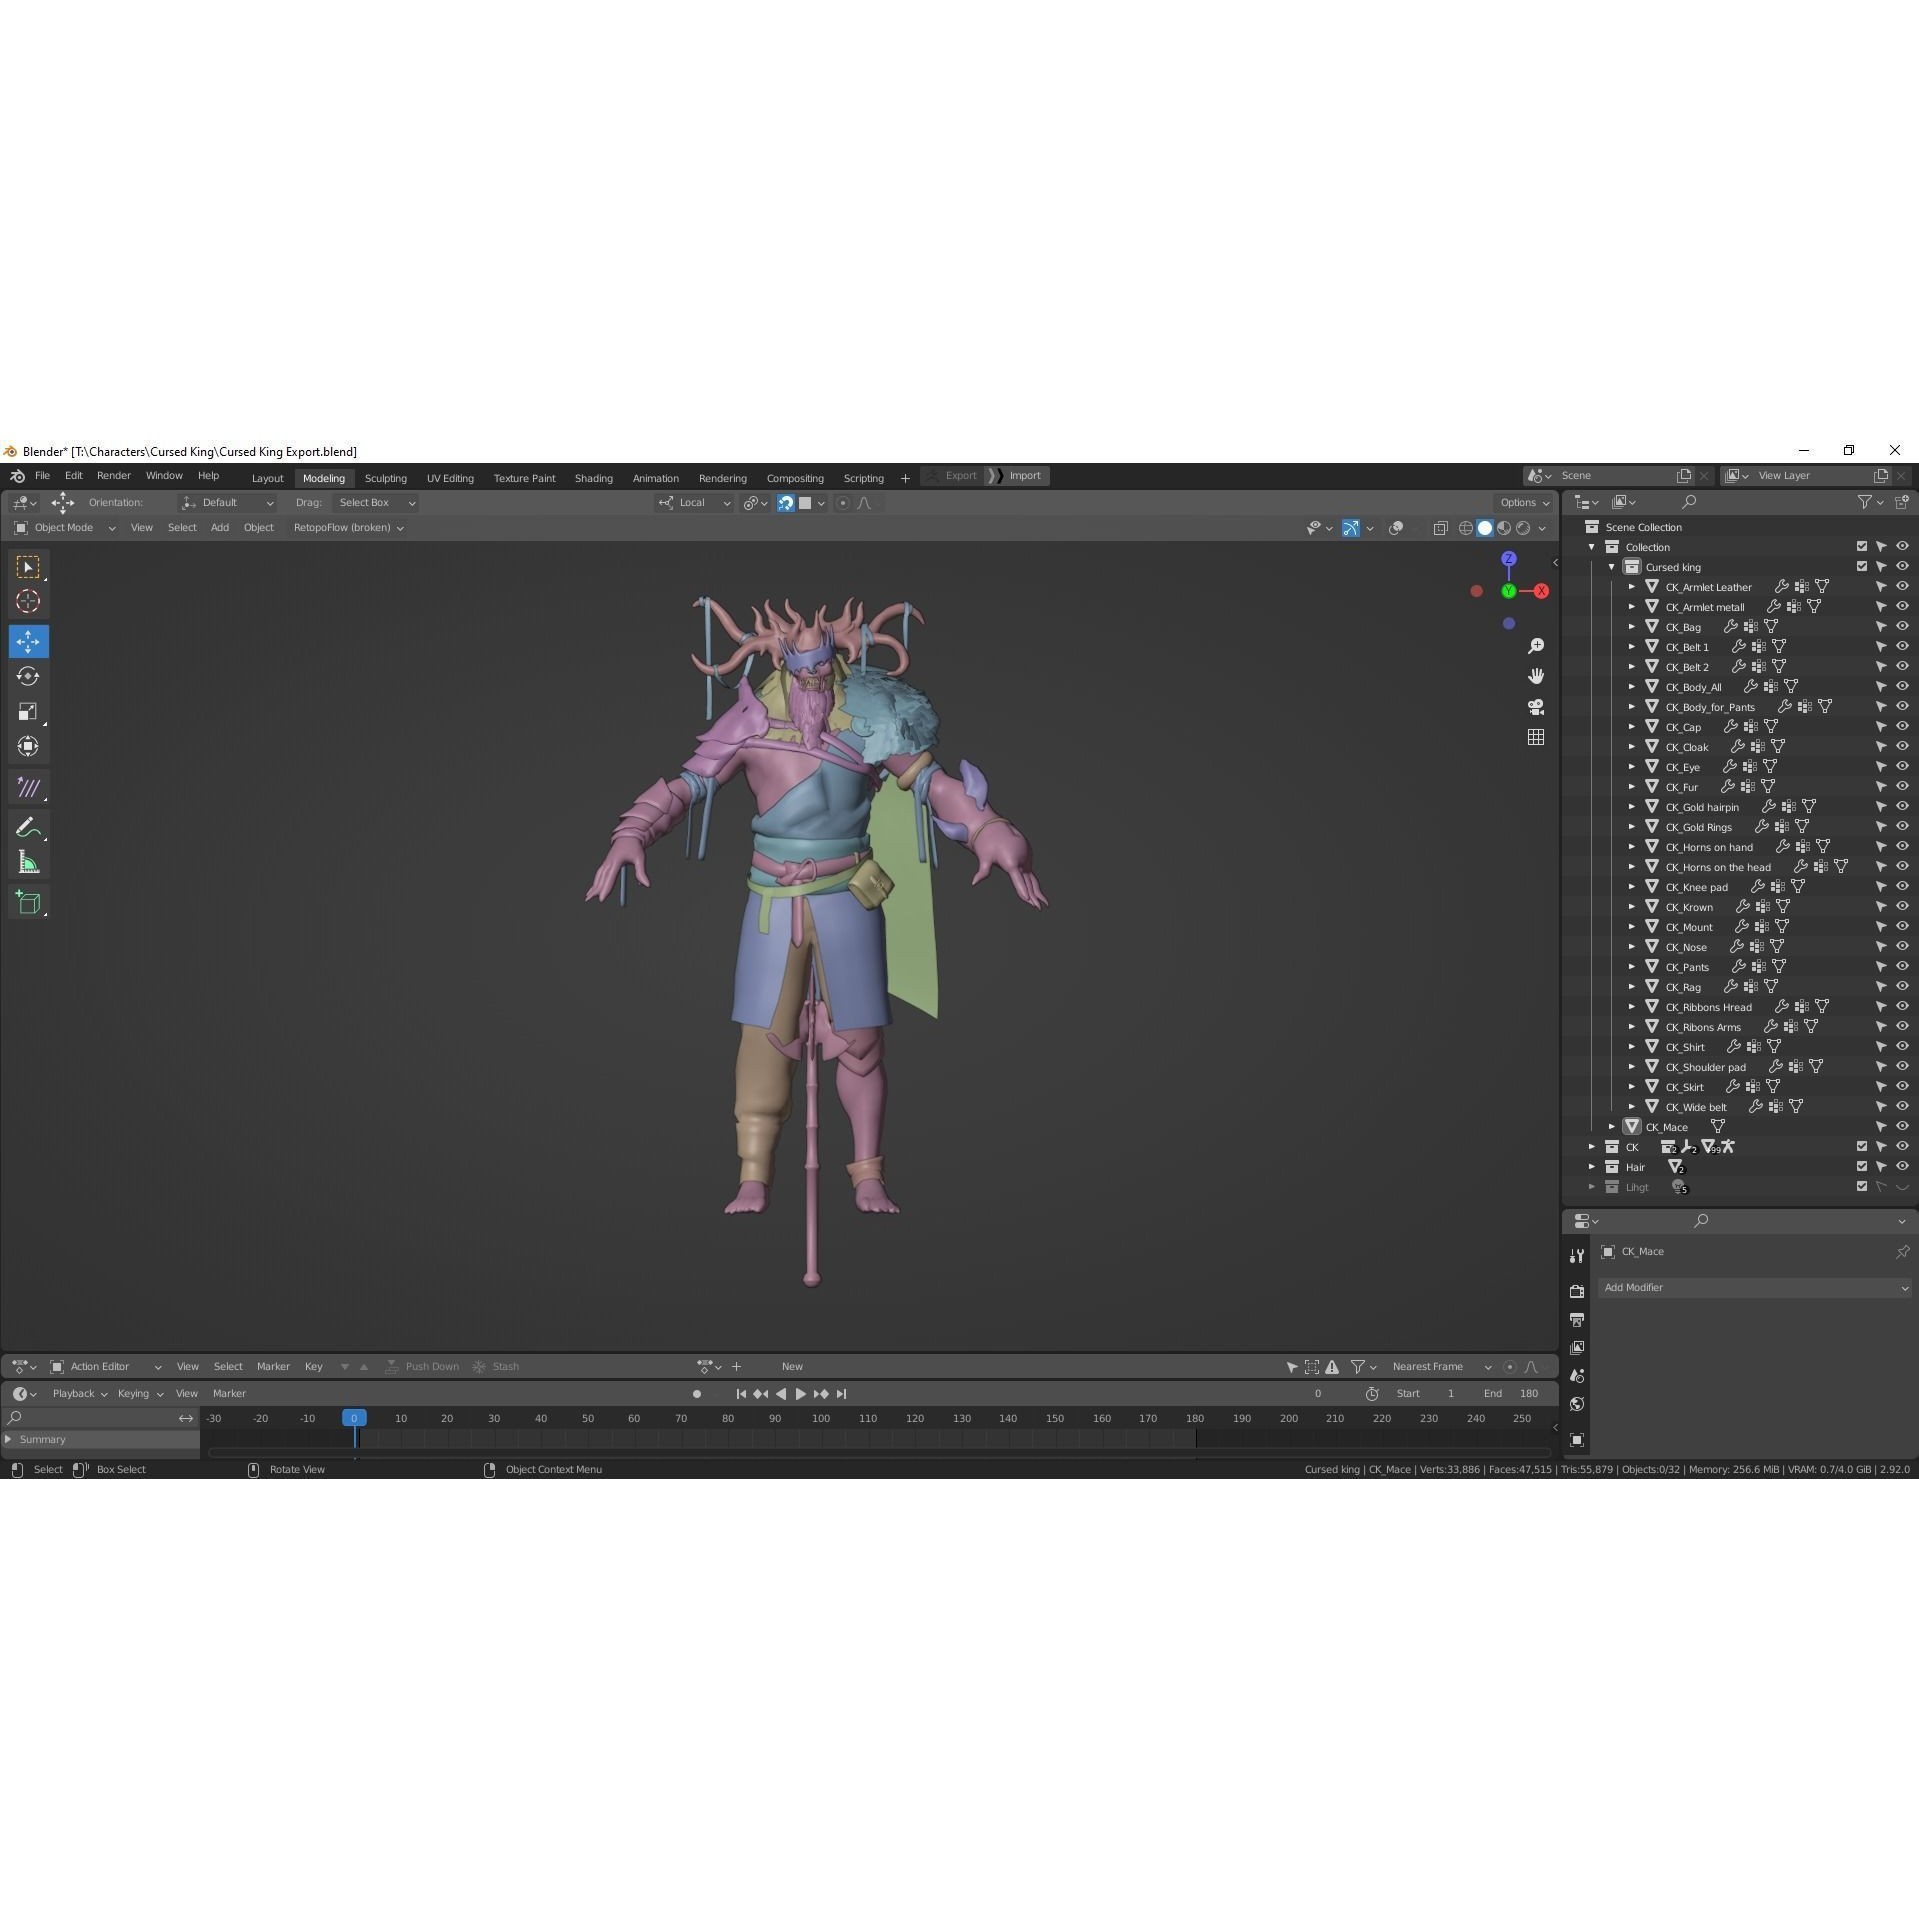The width and height of the screenshot is (1919, 1919).
Task: Open the Add Modifier dropdown
Action: tap(1755, 1287)
